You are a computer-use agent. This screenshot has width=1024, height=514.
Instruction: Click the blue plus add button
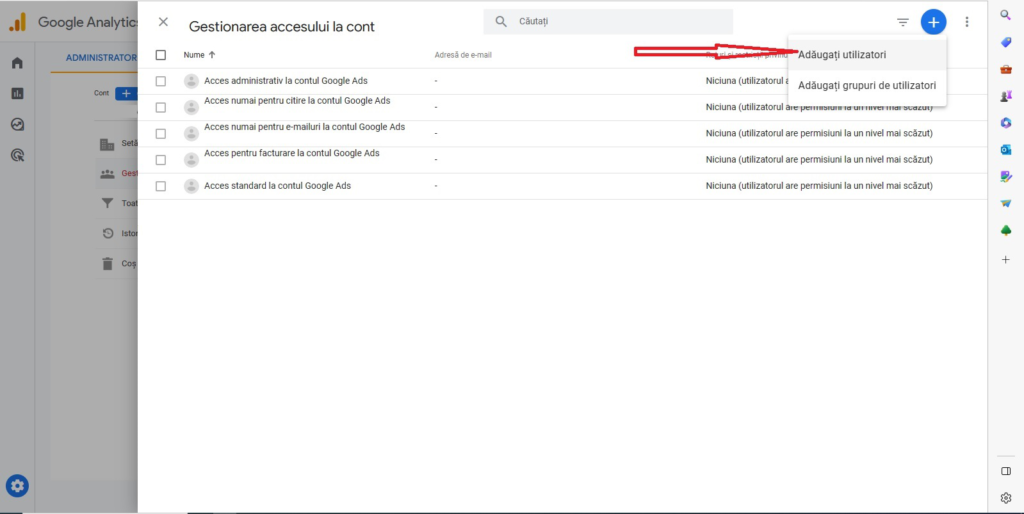[x=933, y=22]
